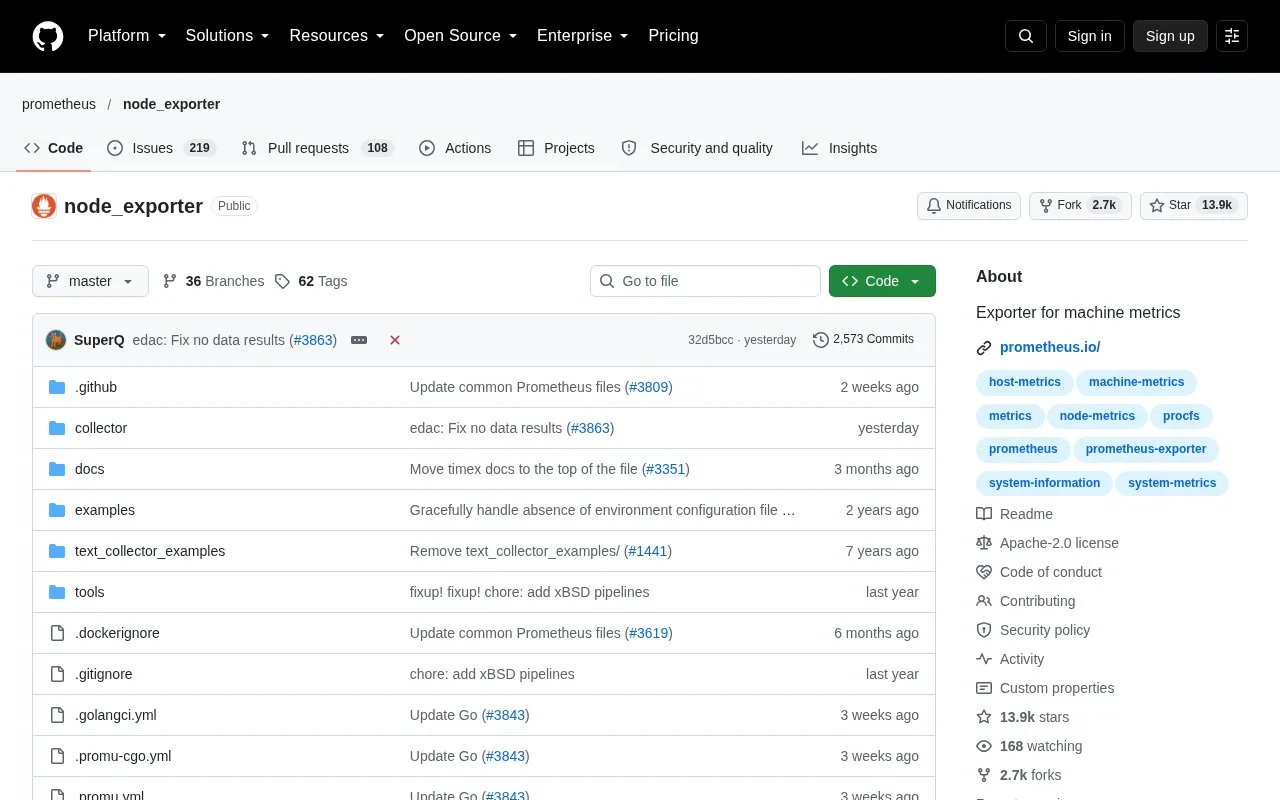Open the Enterprise dropdown menu
The width and height of the screenshot is (1280, 800).
(x=583, y=36)
